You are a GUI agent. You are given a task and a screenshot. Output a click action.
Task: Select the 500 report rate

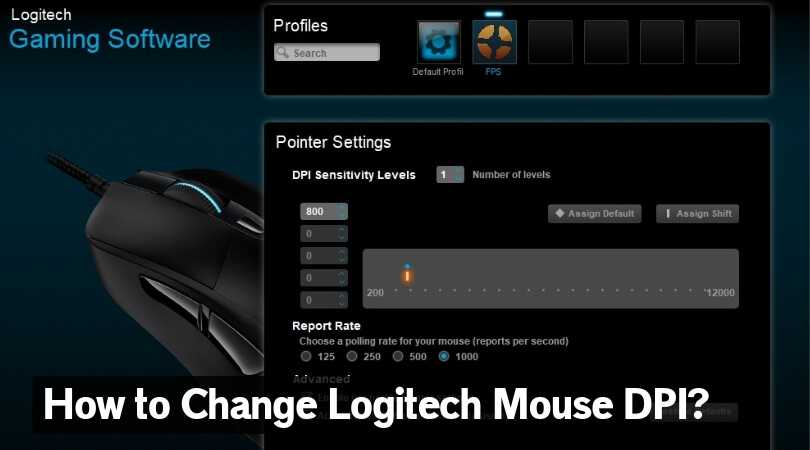398,356
